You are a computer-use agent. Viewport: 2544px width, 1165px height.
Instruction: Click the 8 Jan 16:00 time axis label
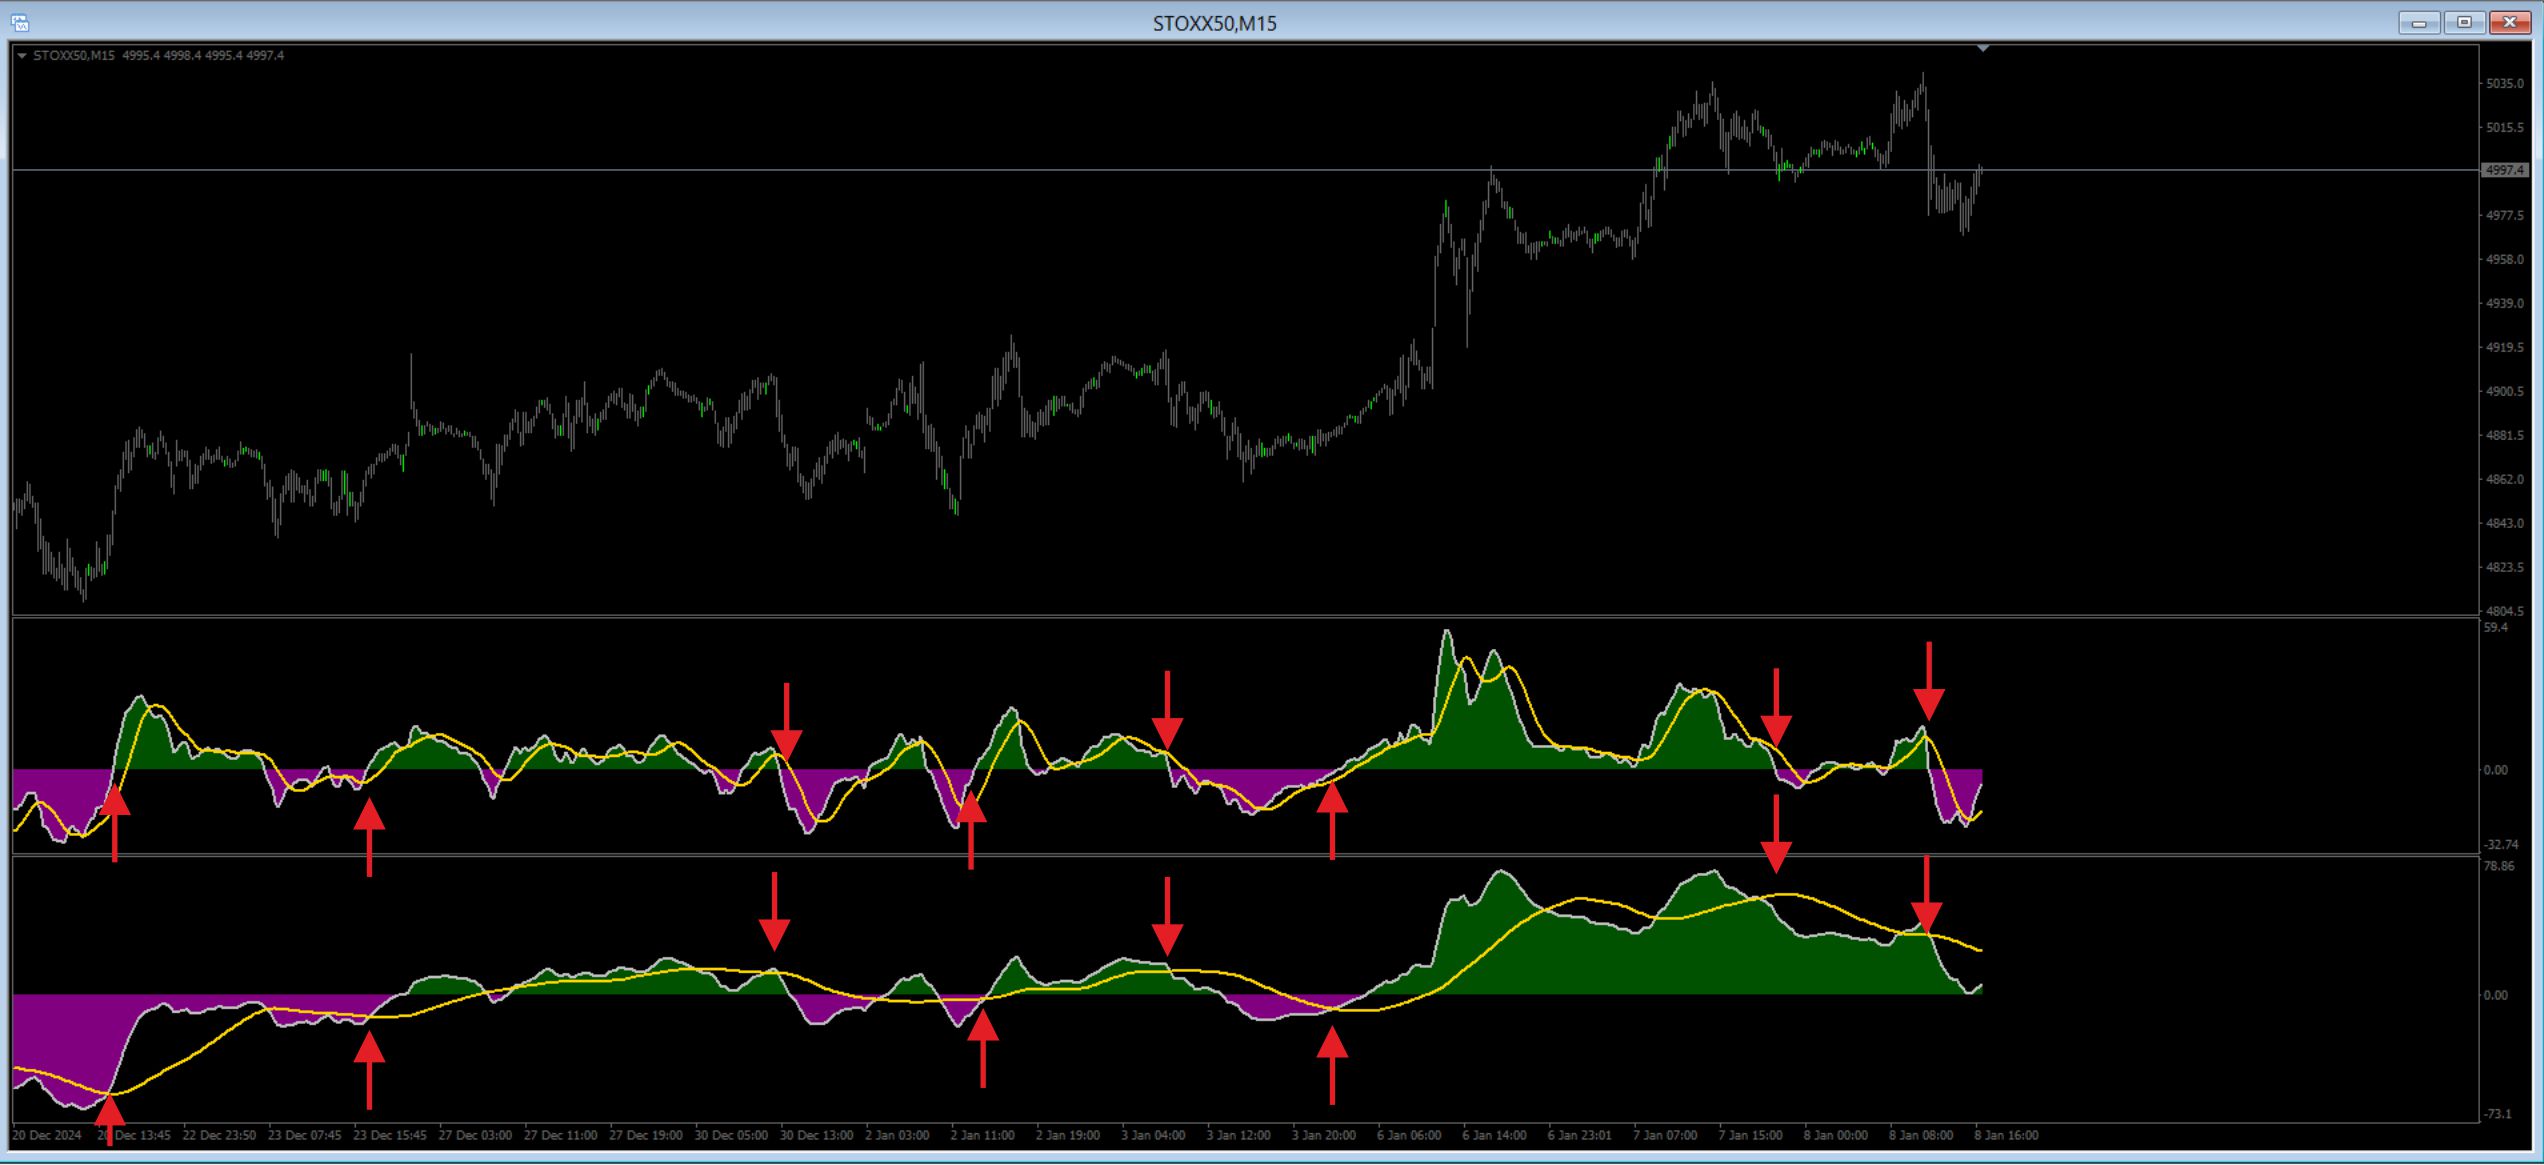coord(2006,1135)
